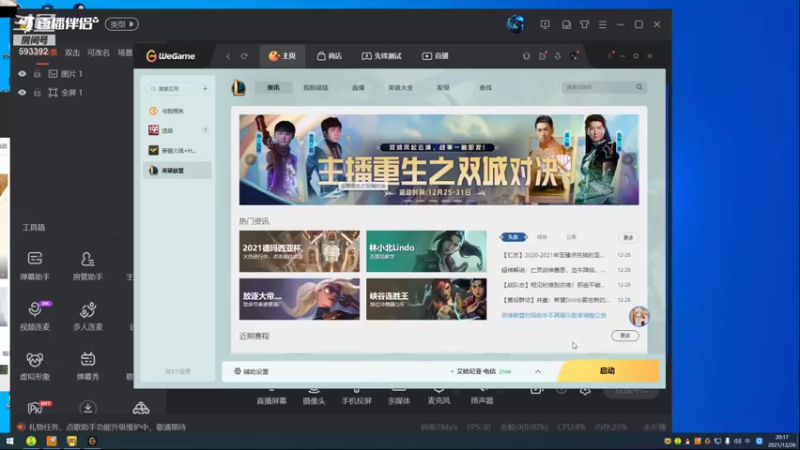
Task: Open the 房管助手 tool
Action: 88,265
